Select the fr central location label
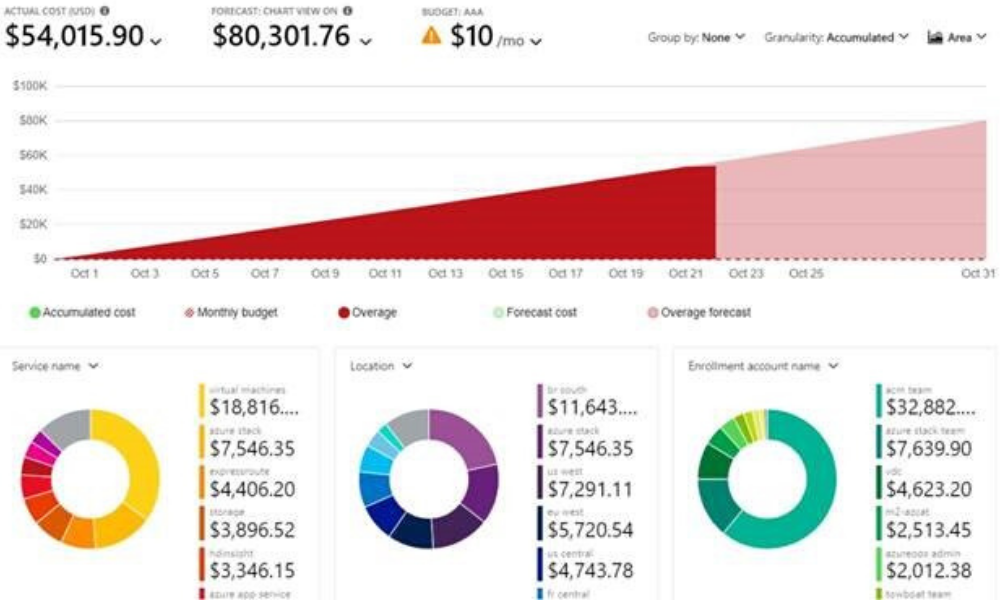The height and width of the screenshot is (600, 1000). pos(568,594)
